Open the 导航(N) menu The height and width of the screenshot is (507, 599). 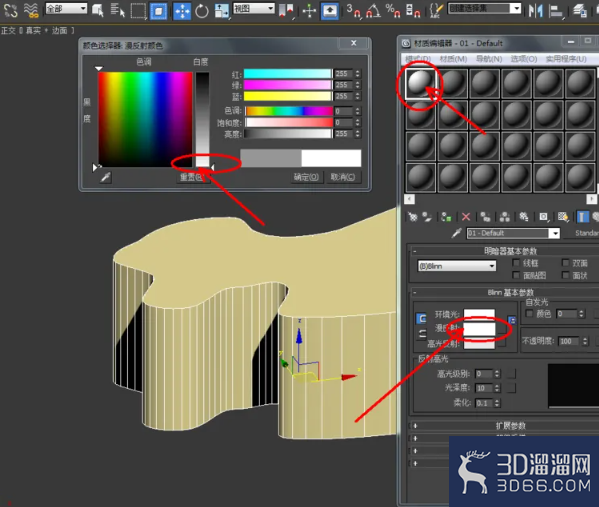[x=489, y=59]
